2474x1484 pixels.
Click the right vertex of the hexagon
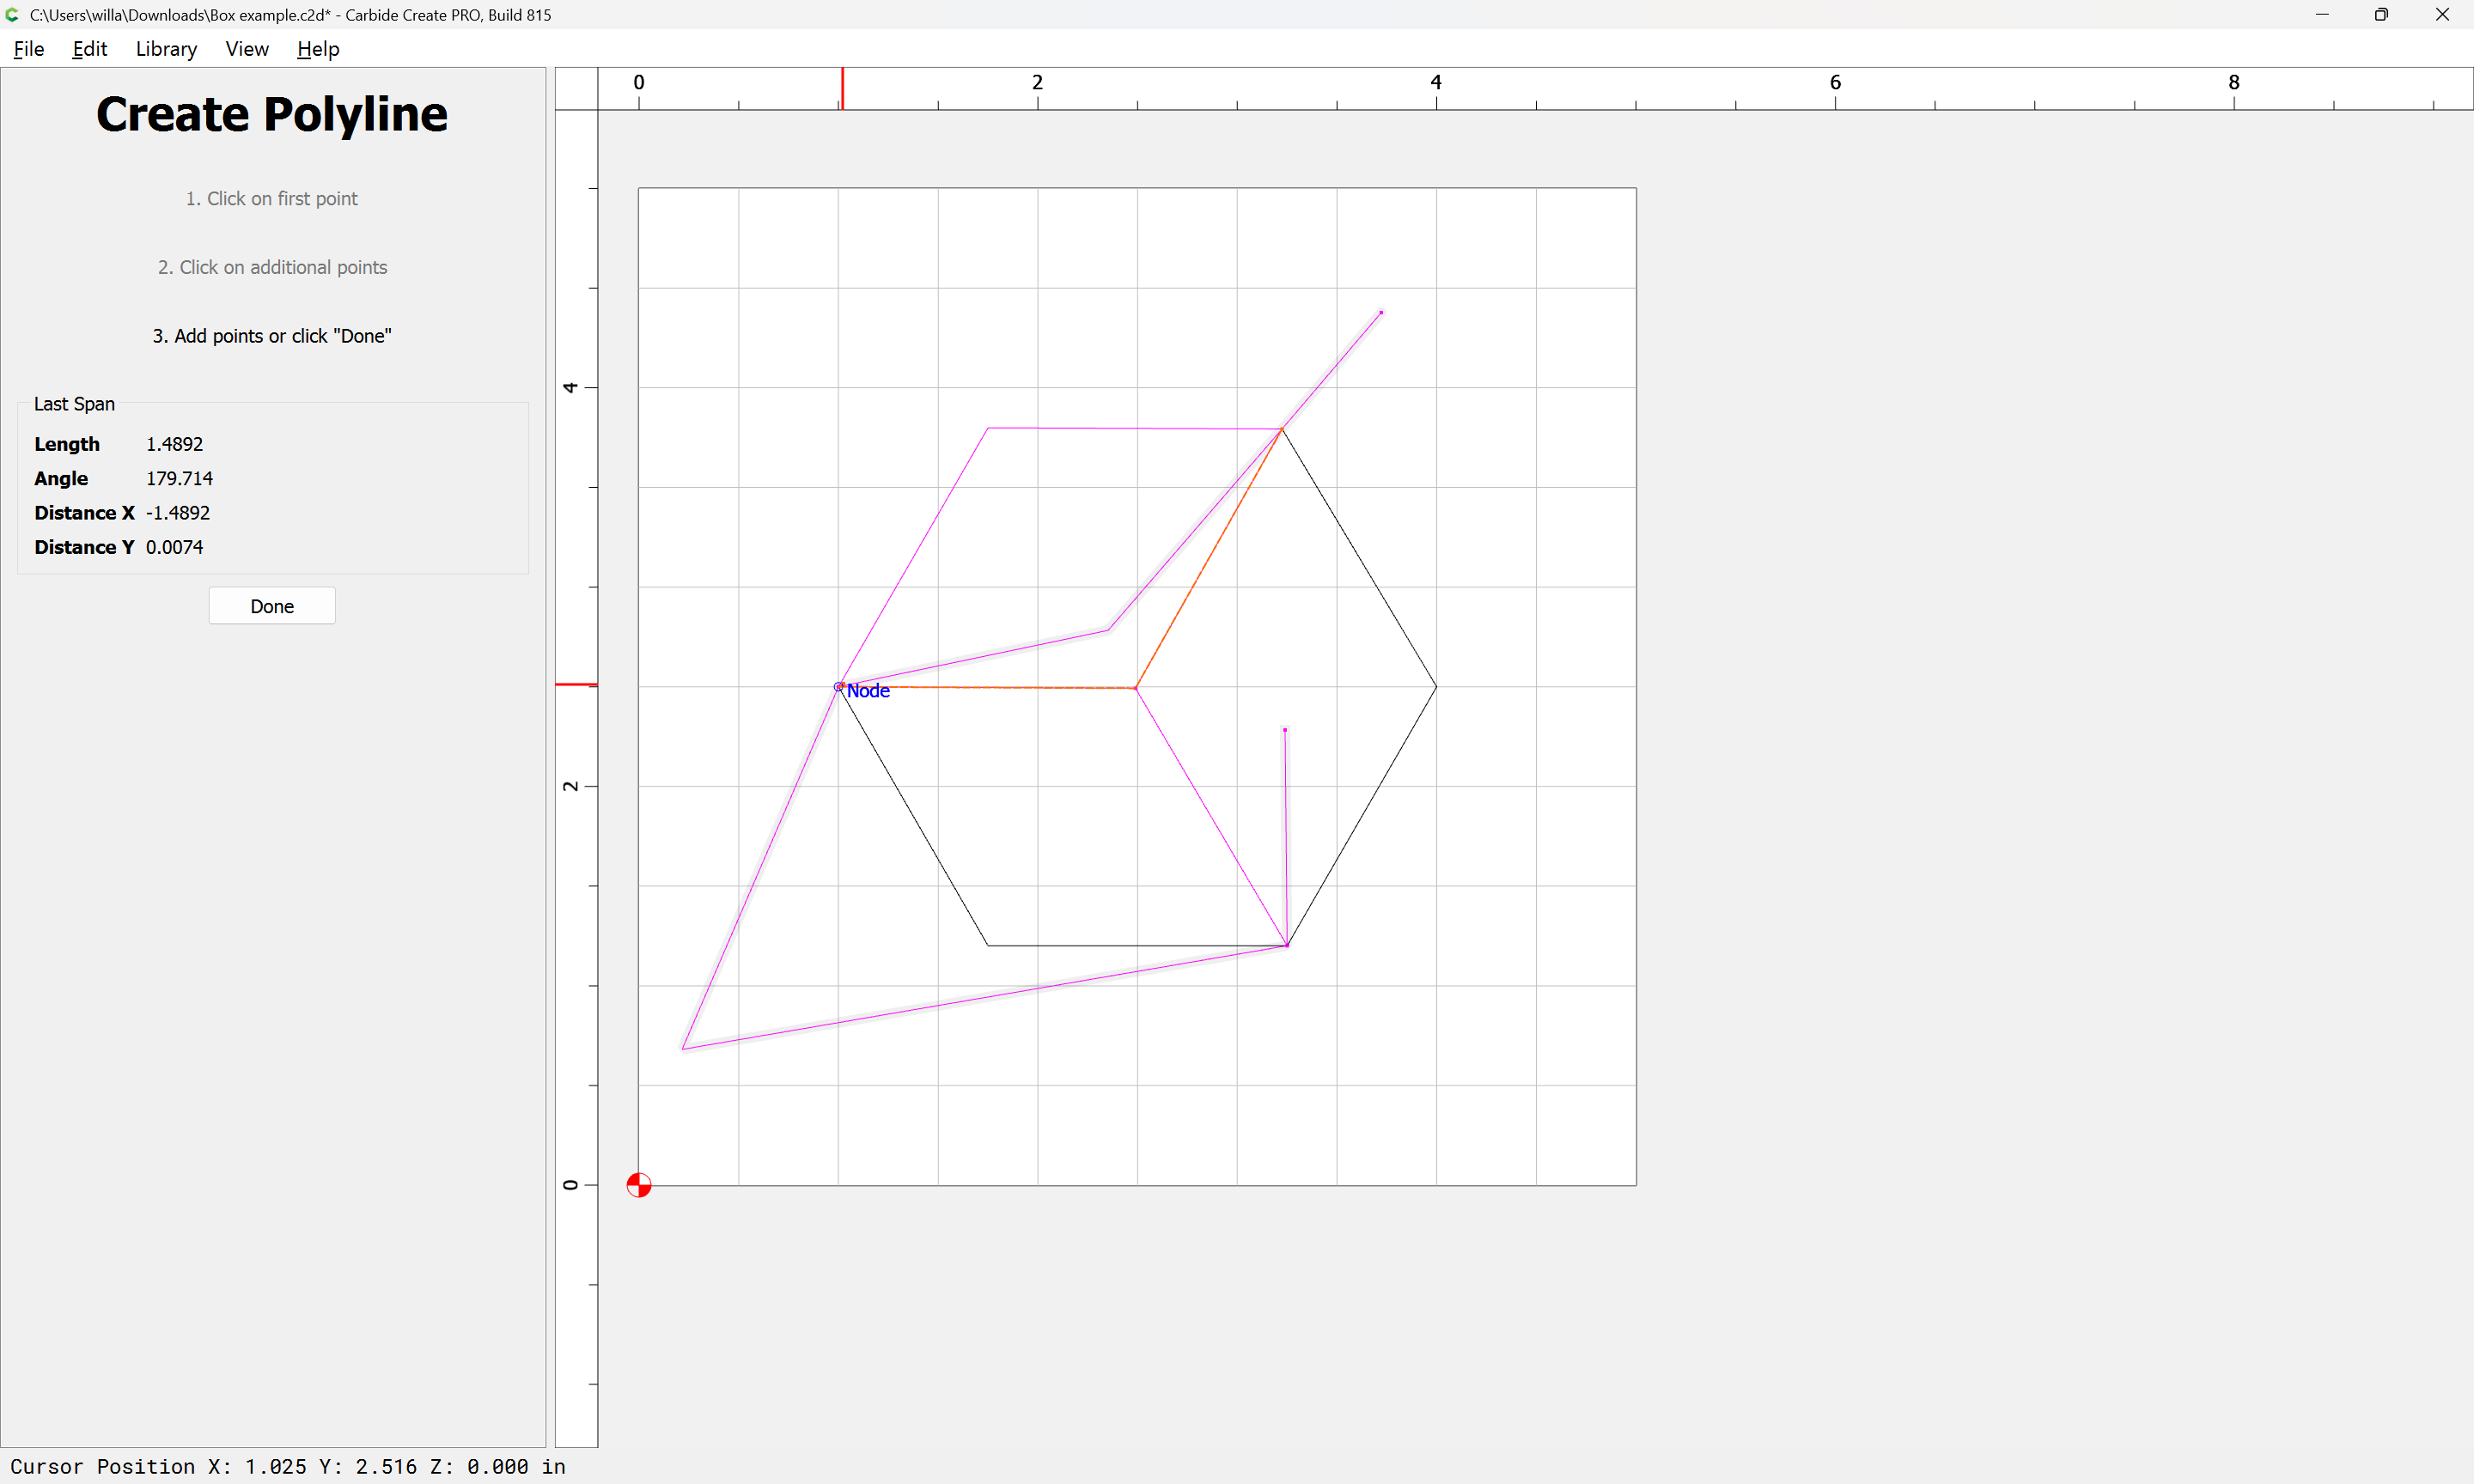1436,687
